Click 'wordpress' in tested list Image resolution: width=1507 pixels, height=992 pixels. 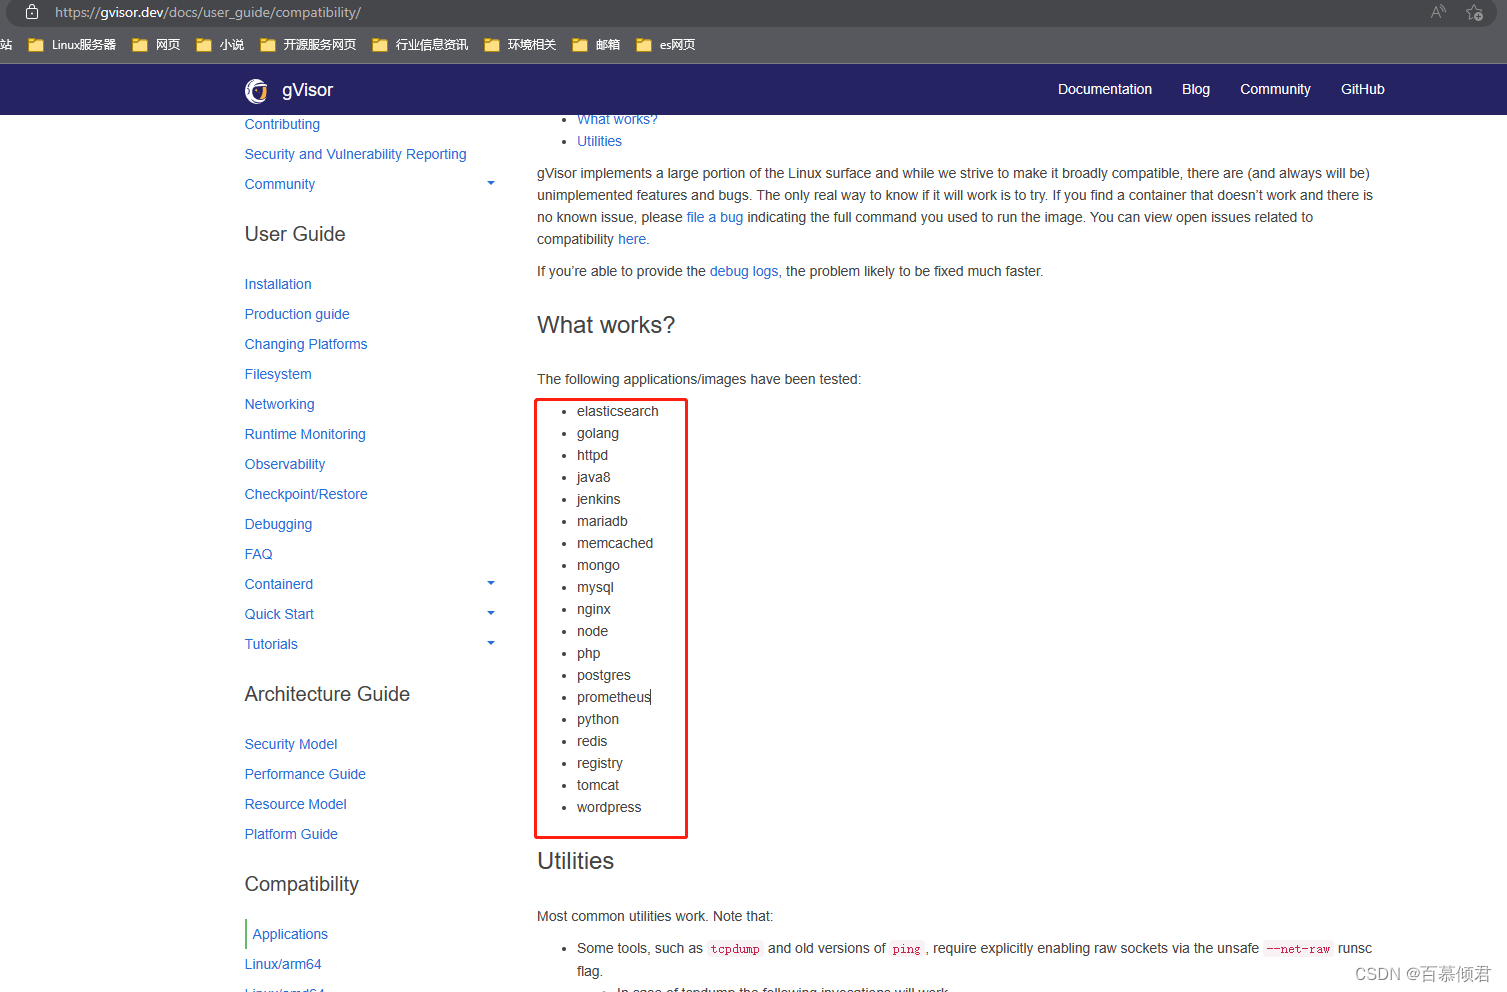pos(609,807)
